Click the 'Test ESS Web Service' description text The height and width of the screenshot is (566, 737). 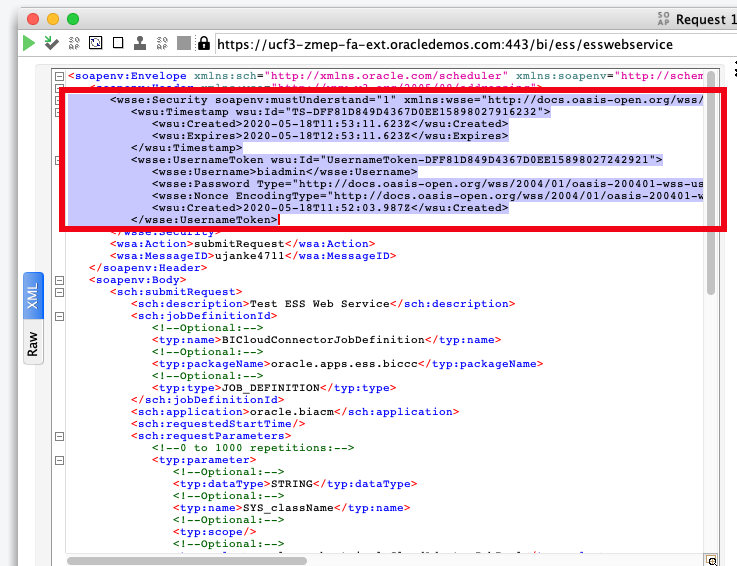[x=319, y=304]
